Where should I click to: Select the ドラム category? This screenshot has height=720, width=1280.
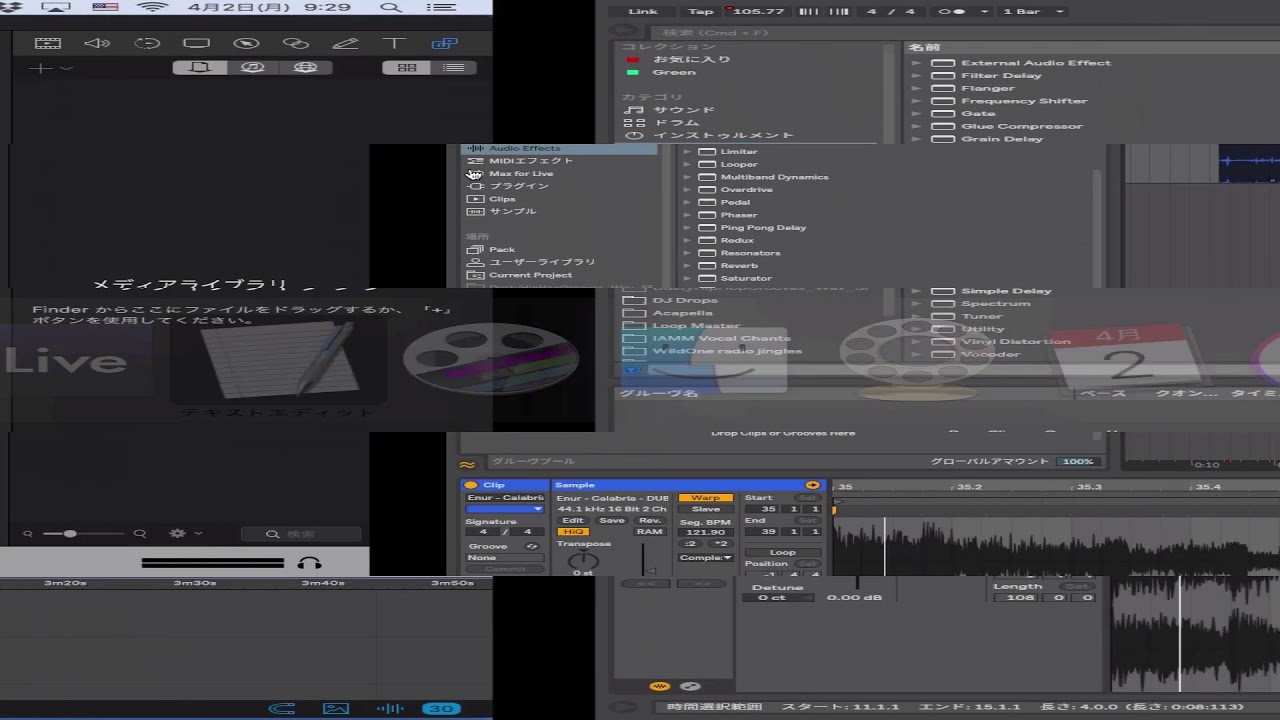click(677, 122)
